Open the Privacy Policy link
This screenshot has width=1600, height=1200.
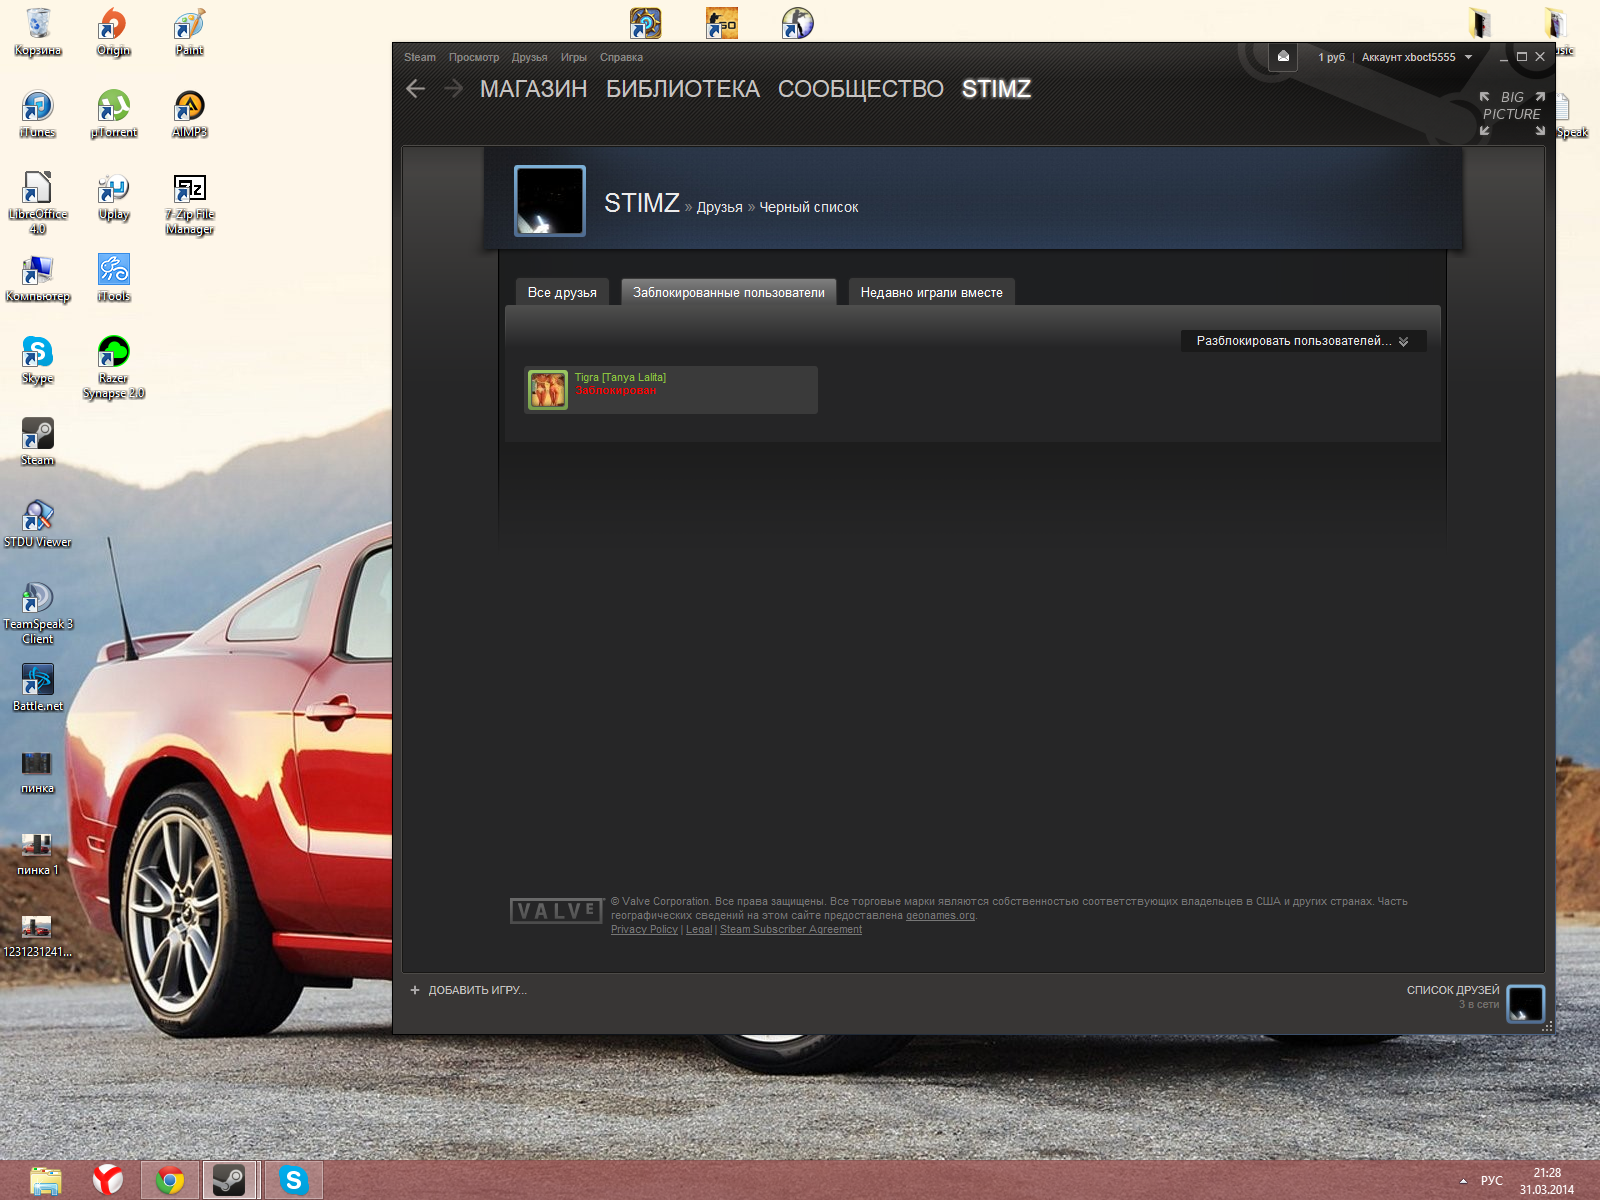tap(644, 929)
